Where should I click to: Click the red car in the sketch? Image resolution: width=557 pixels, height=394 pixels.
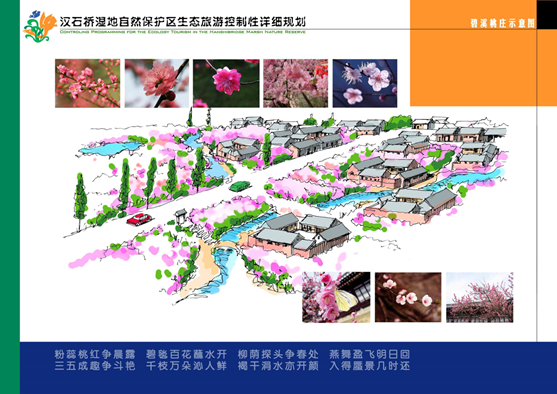pos(140,219)
